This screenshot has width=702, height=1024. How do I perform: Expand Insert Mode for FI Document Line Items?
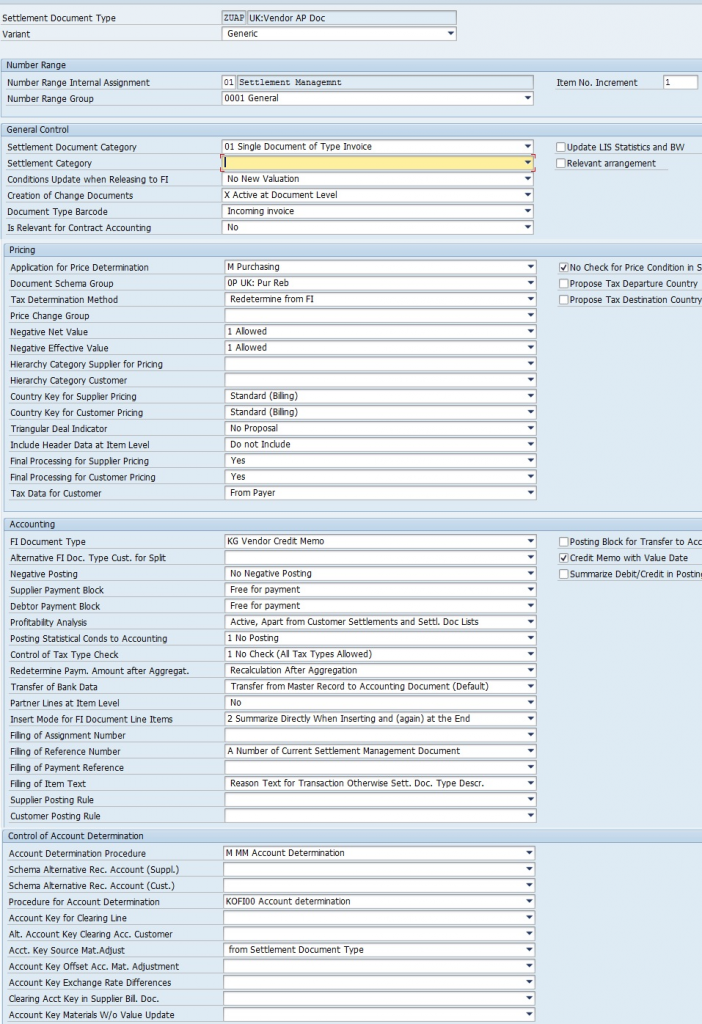click(x=380, y=718)
